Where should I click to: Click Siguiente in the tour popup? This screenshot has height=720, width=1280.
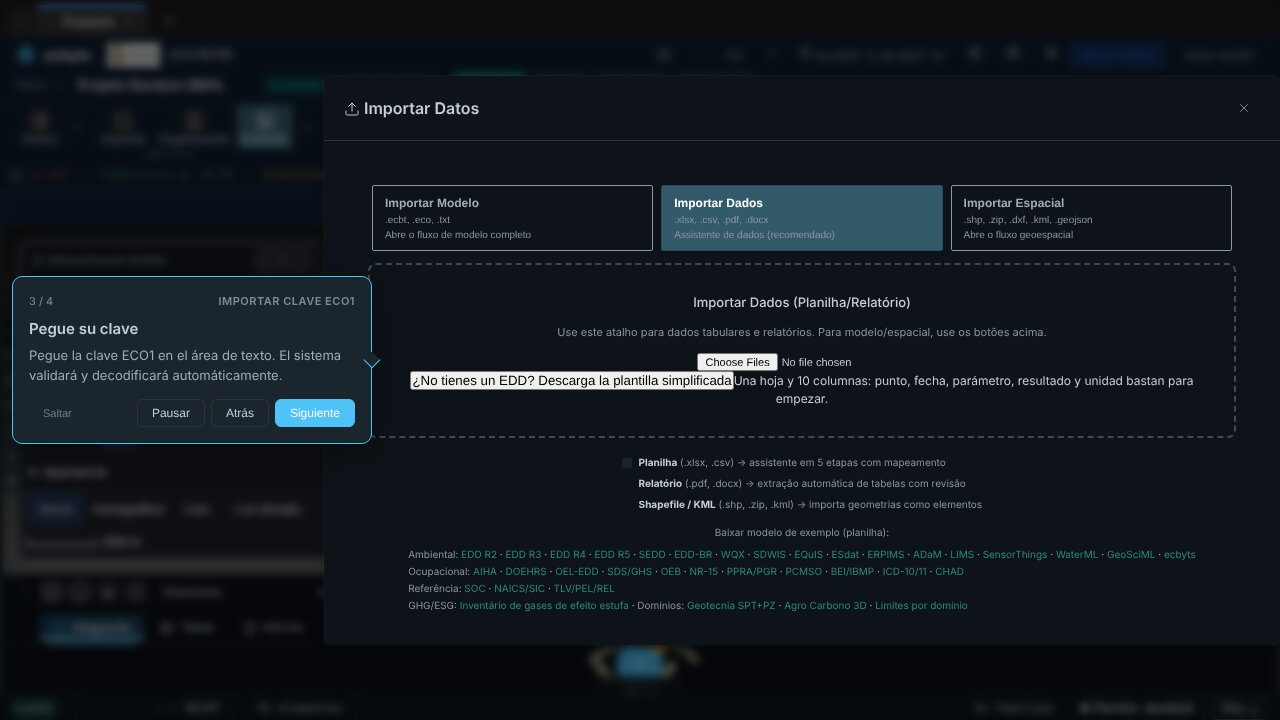[315, 413]
